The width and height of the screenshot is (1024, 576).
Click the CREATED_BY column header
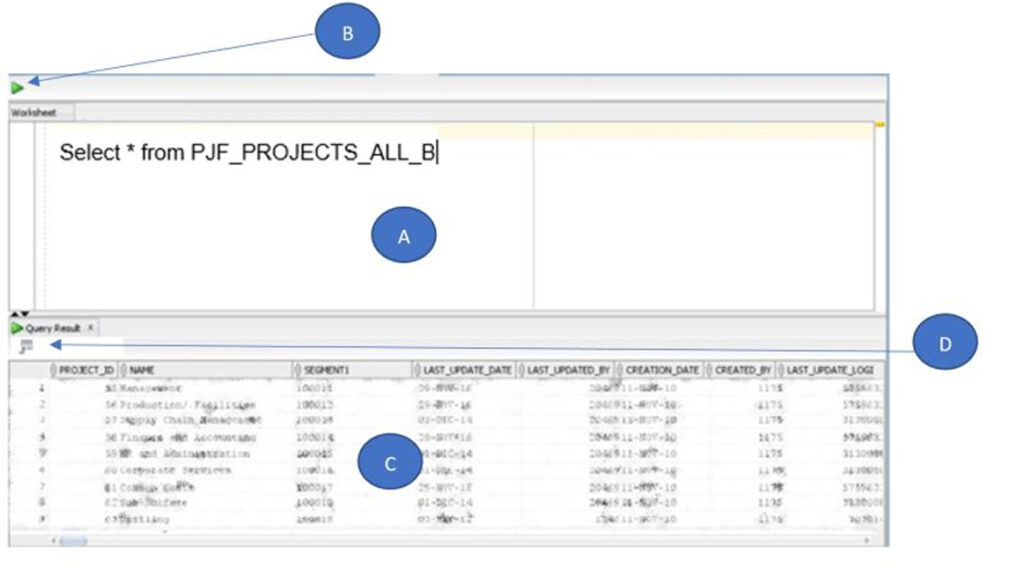[743, 370]
